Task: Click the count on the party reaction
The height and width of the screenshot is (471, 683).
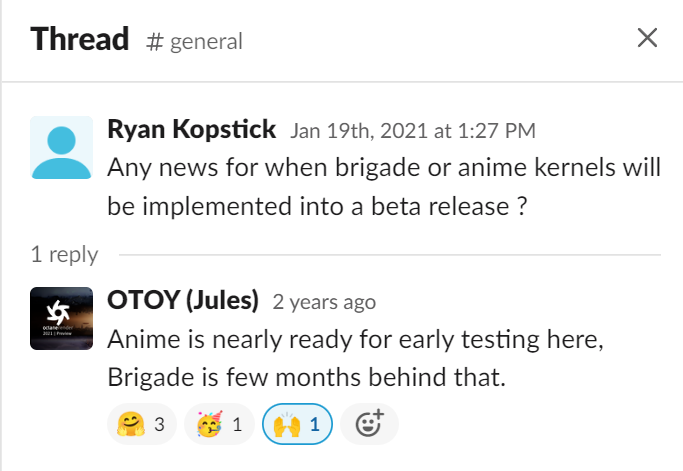Action: [x=237, y=424]
